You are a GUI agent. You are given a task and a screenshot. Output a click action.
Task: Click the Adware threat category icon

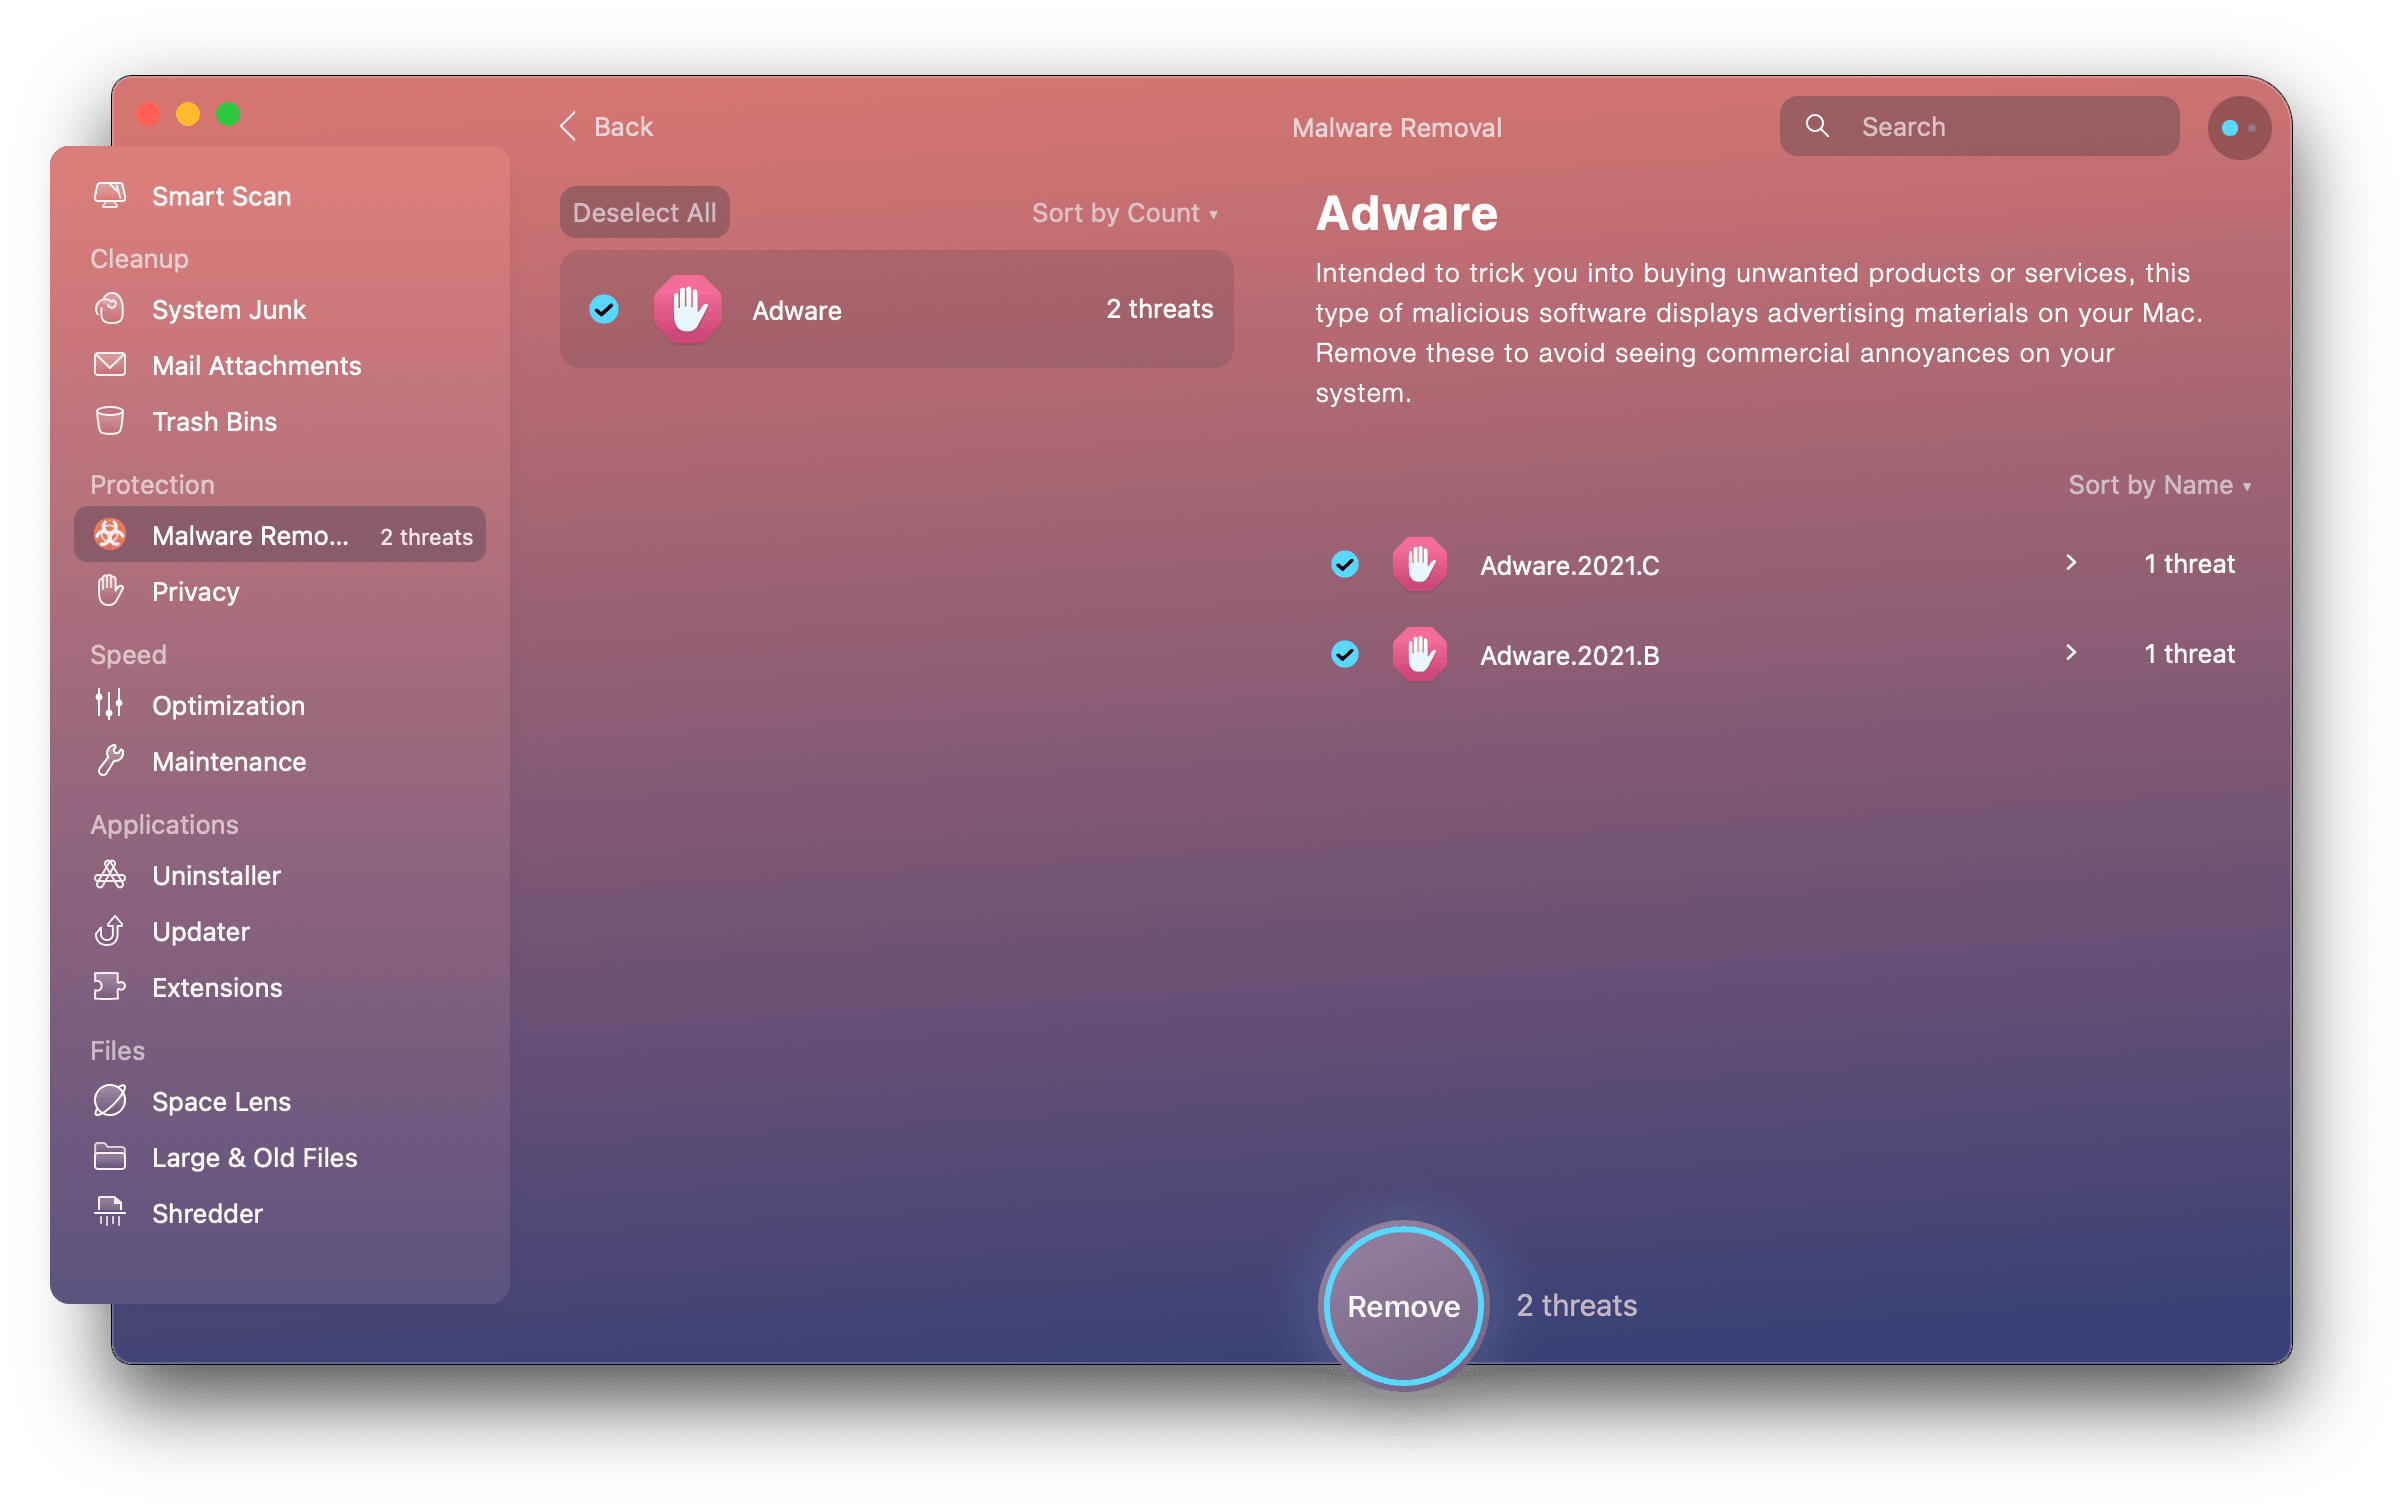pyautogui.click(x=686, y=310)
